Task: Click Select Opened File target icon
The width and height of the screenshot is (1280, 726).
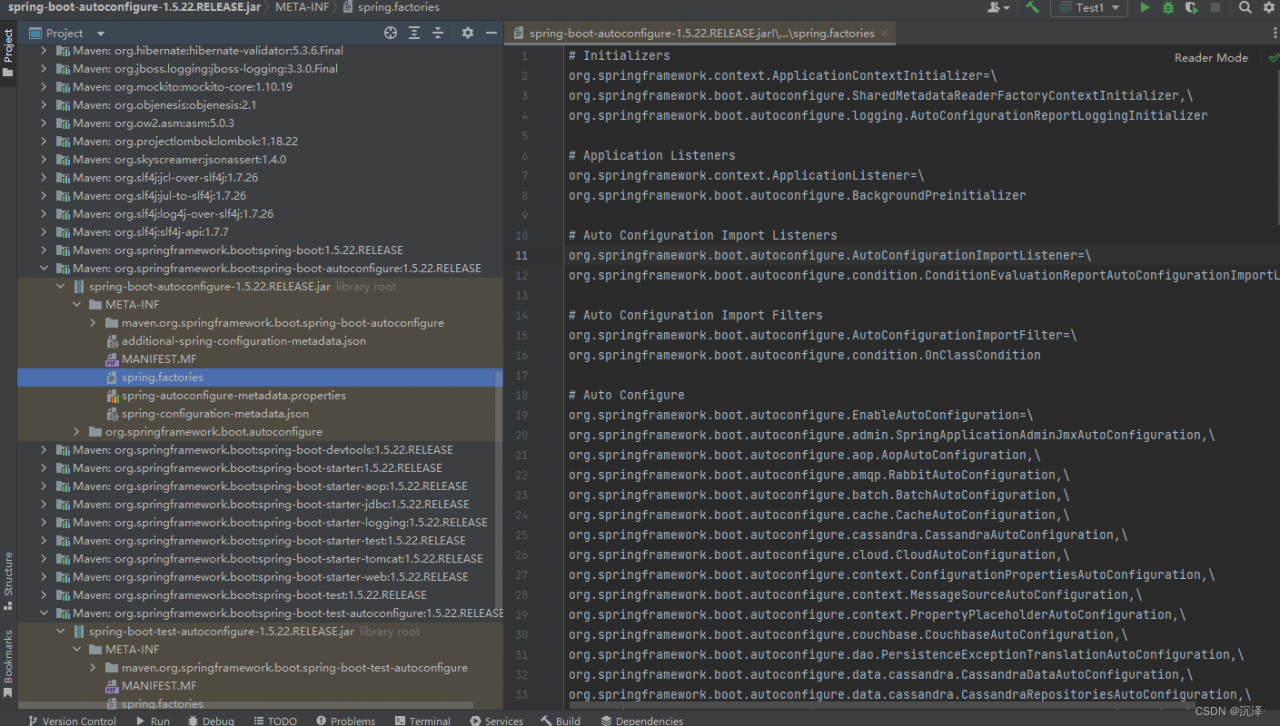Action: pyautogui.click(x=391, y=33)
